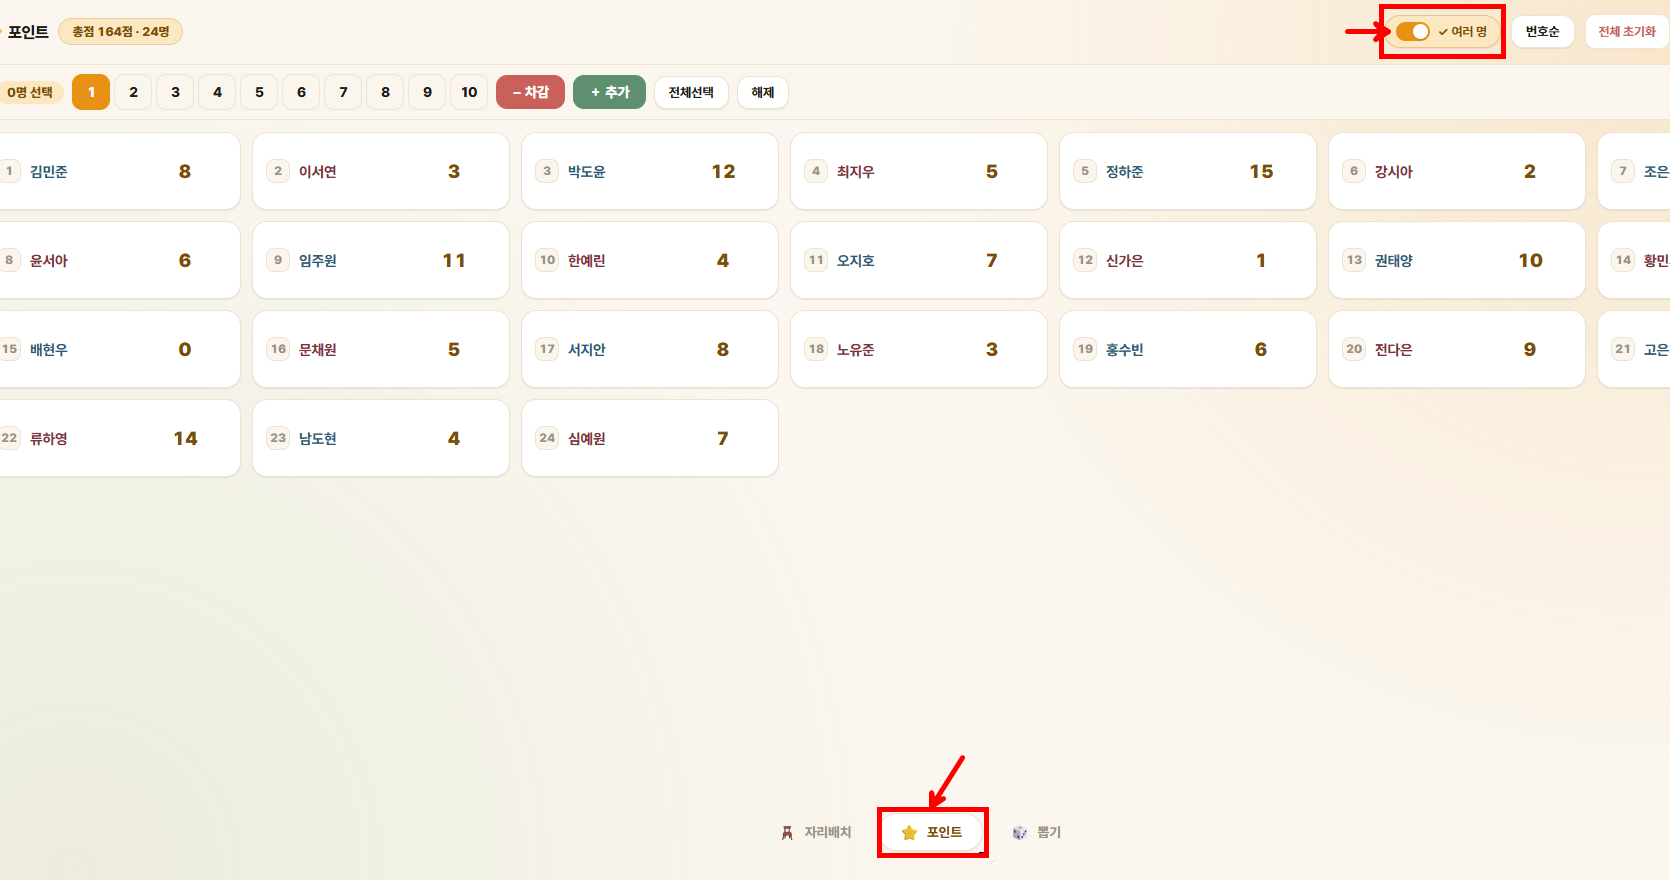
Task: Select the 정하준 card with 15 points
Action: 1188,171
